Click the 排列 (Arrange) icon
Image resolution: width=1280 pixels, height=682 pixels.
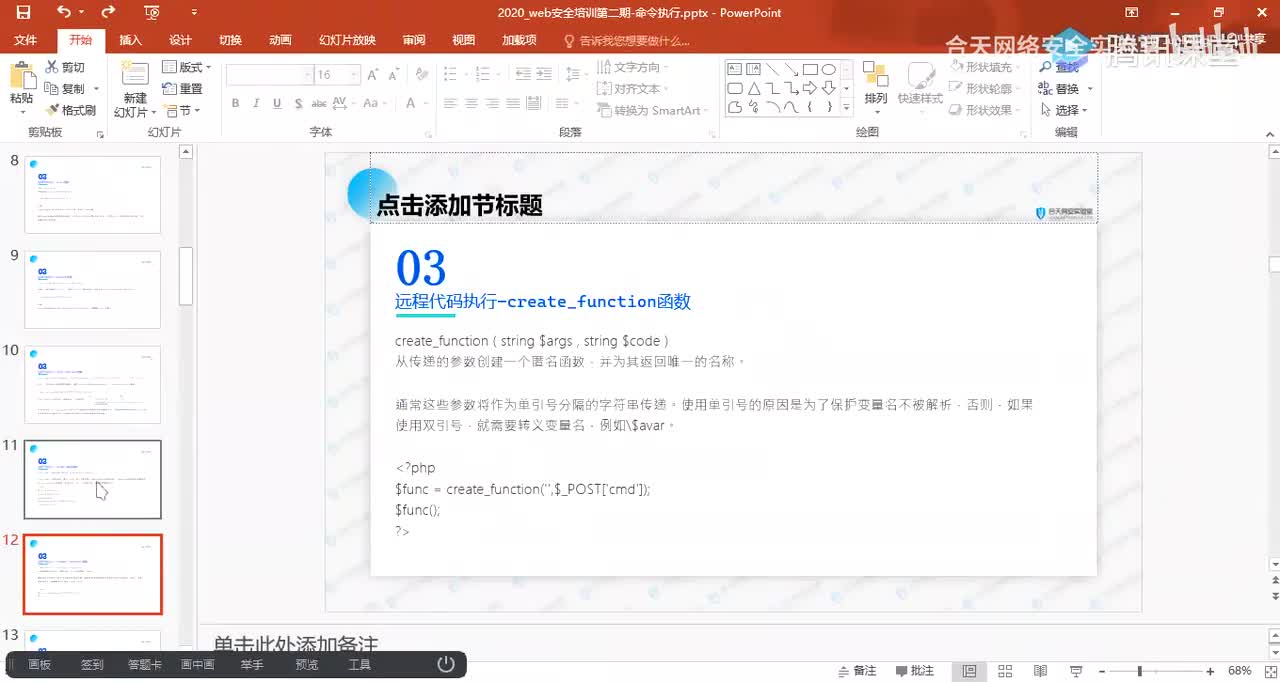pyautogui.click(x=876, y=75)
